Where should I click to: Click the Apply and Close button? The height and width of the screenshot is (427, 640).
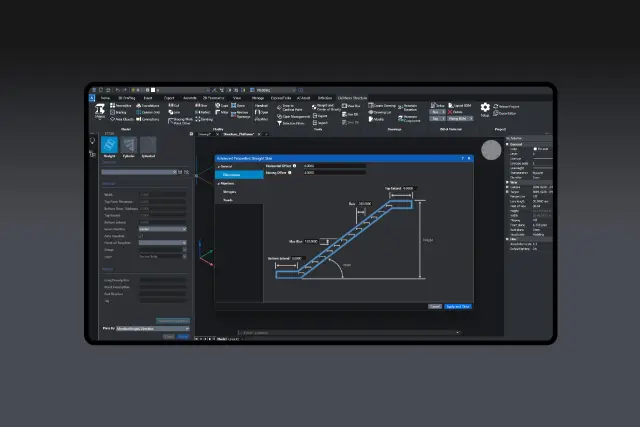click(x=458, y=306)
